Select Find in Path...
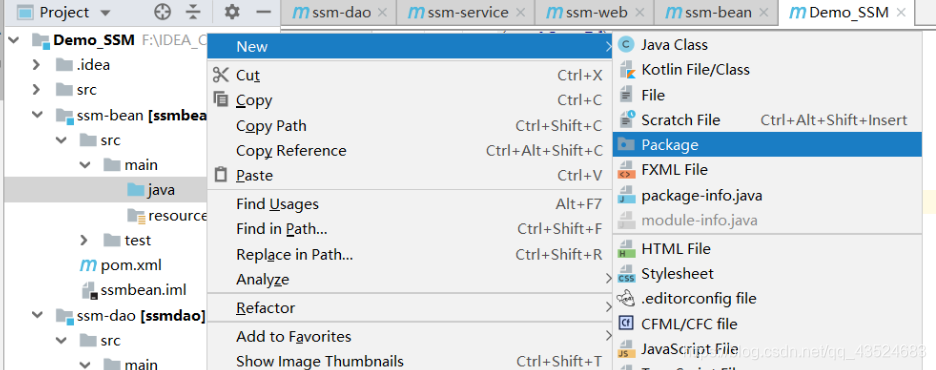The height and width of the screenshot is (370, 936). [410, 229]
